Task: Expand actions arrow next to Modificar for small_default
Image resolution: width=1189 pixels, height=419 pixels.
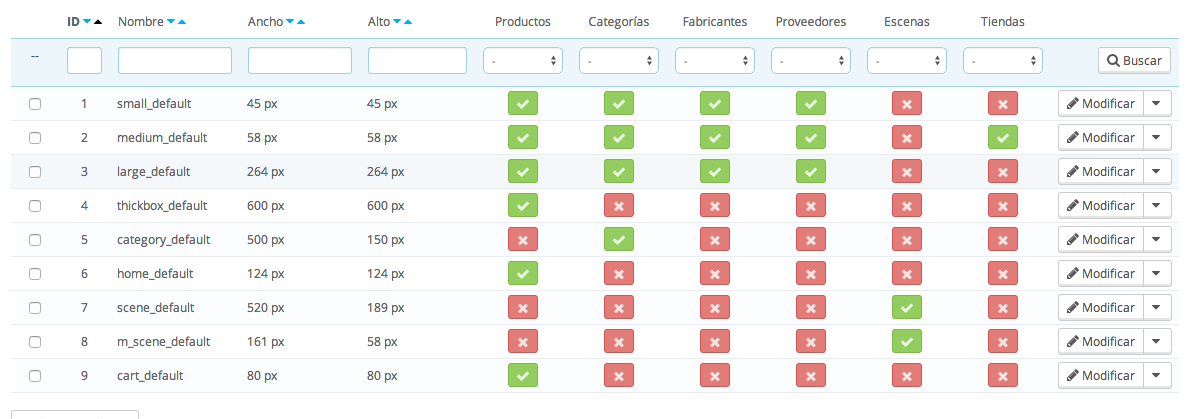Action: coord(1157,103)
